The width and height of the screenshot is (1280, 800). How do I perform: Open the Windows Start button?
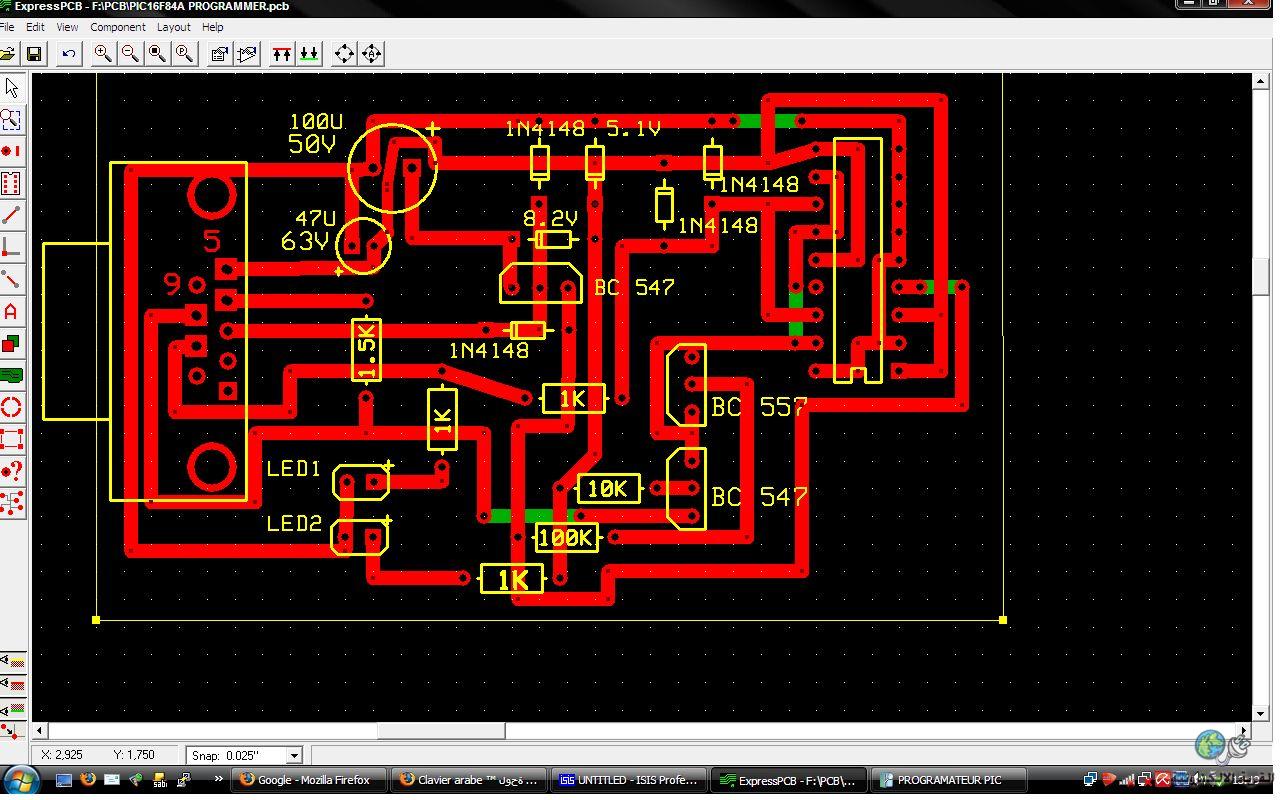(x=21, y=780)
